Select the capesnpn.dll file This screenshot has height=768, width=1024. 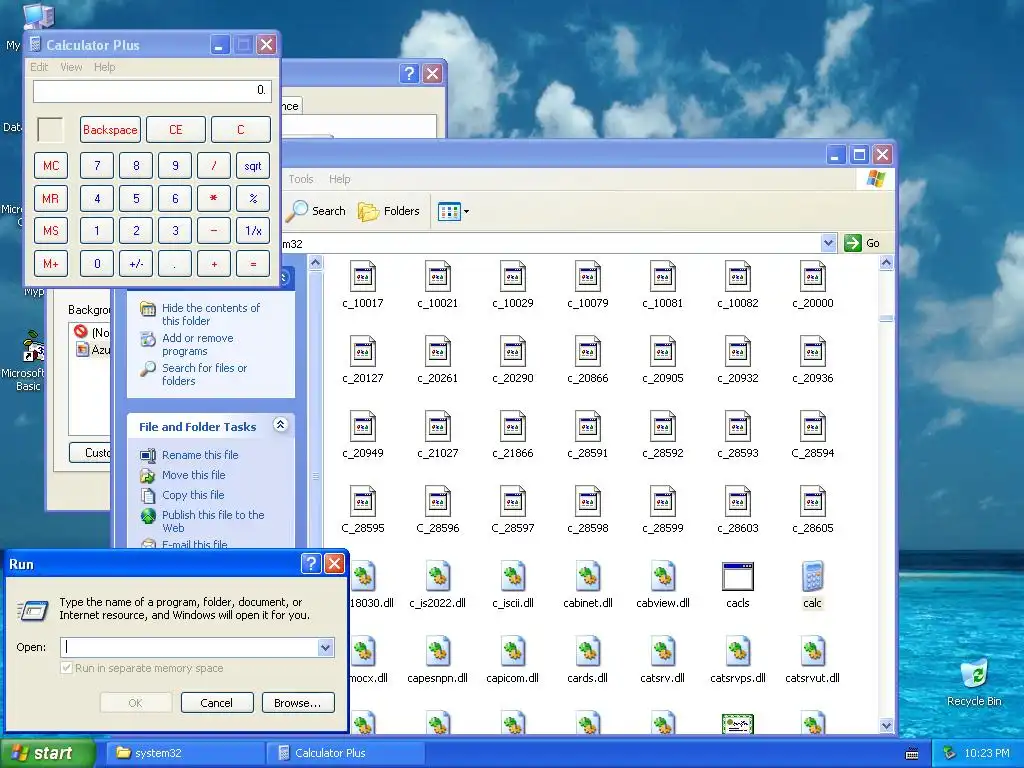pyautogui.click(x=438, y=660)
